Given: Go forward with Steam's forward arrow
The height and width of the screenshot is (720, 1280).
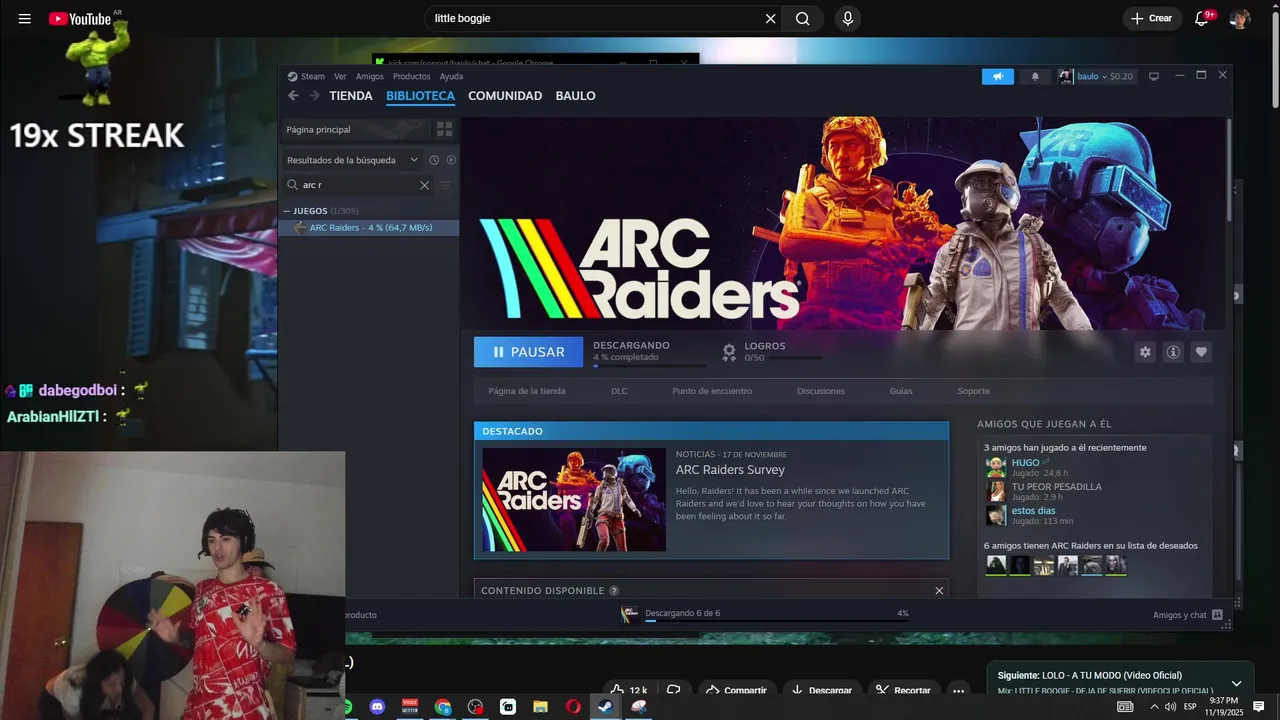Looking at the screenshot, I should (314, 96).
